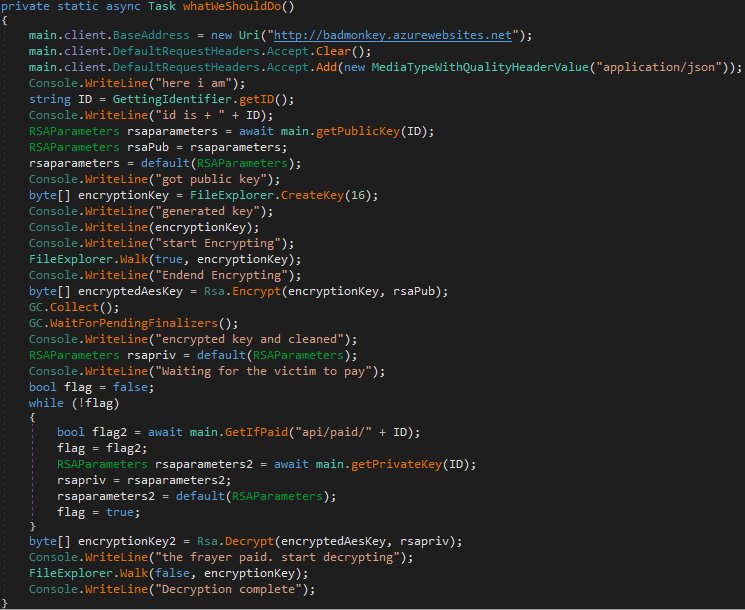The height and width of the screenshot is (610, 745).
Task: Click the whatWeShouldDo method name
Action: (232, 7)
